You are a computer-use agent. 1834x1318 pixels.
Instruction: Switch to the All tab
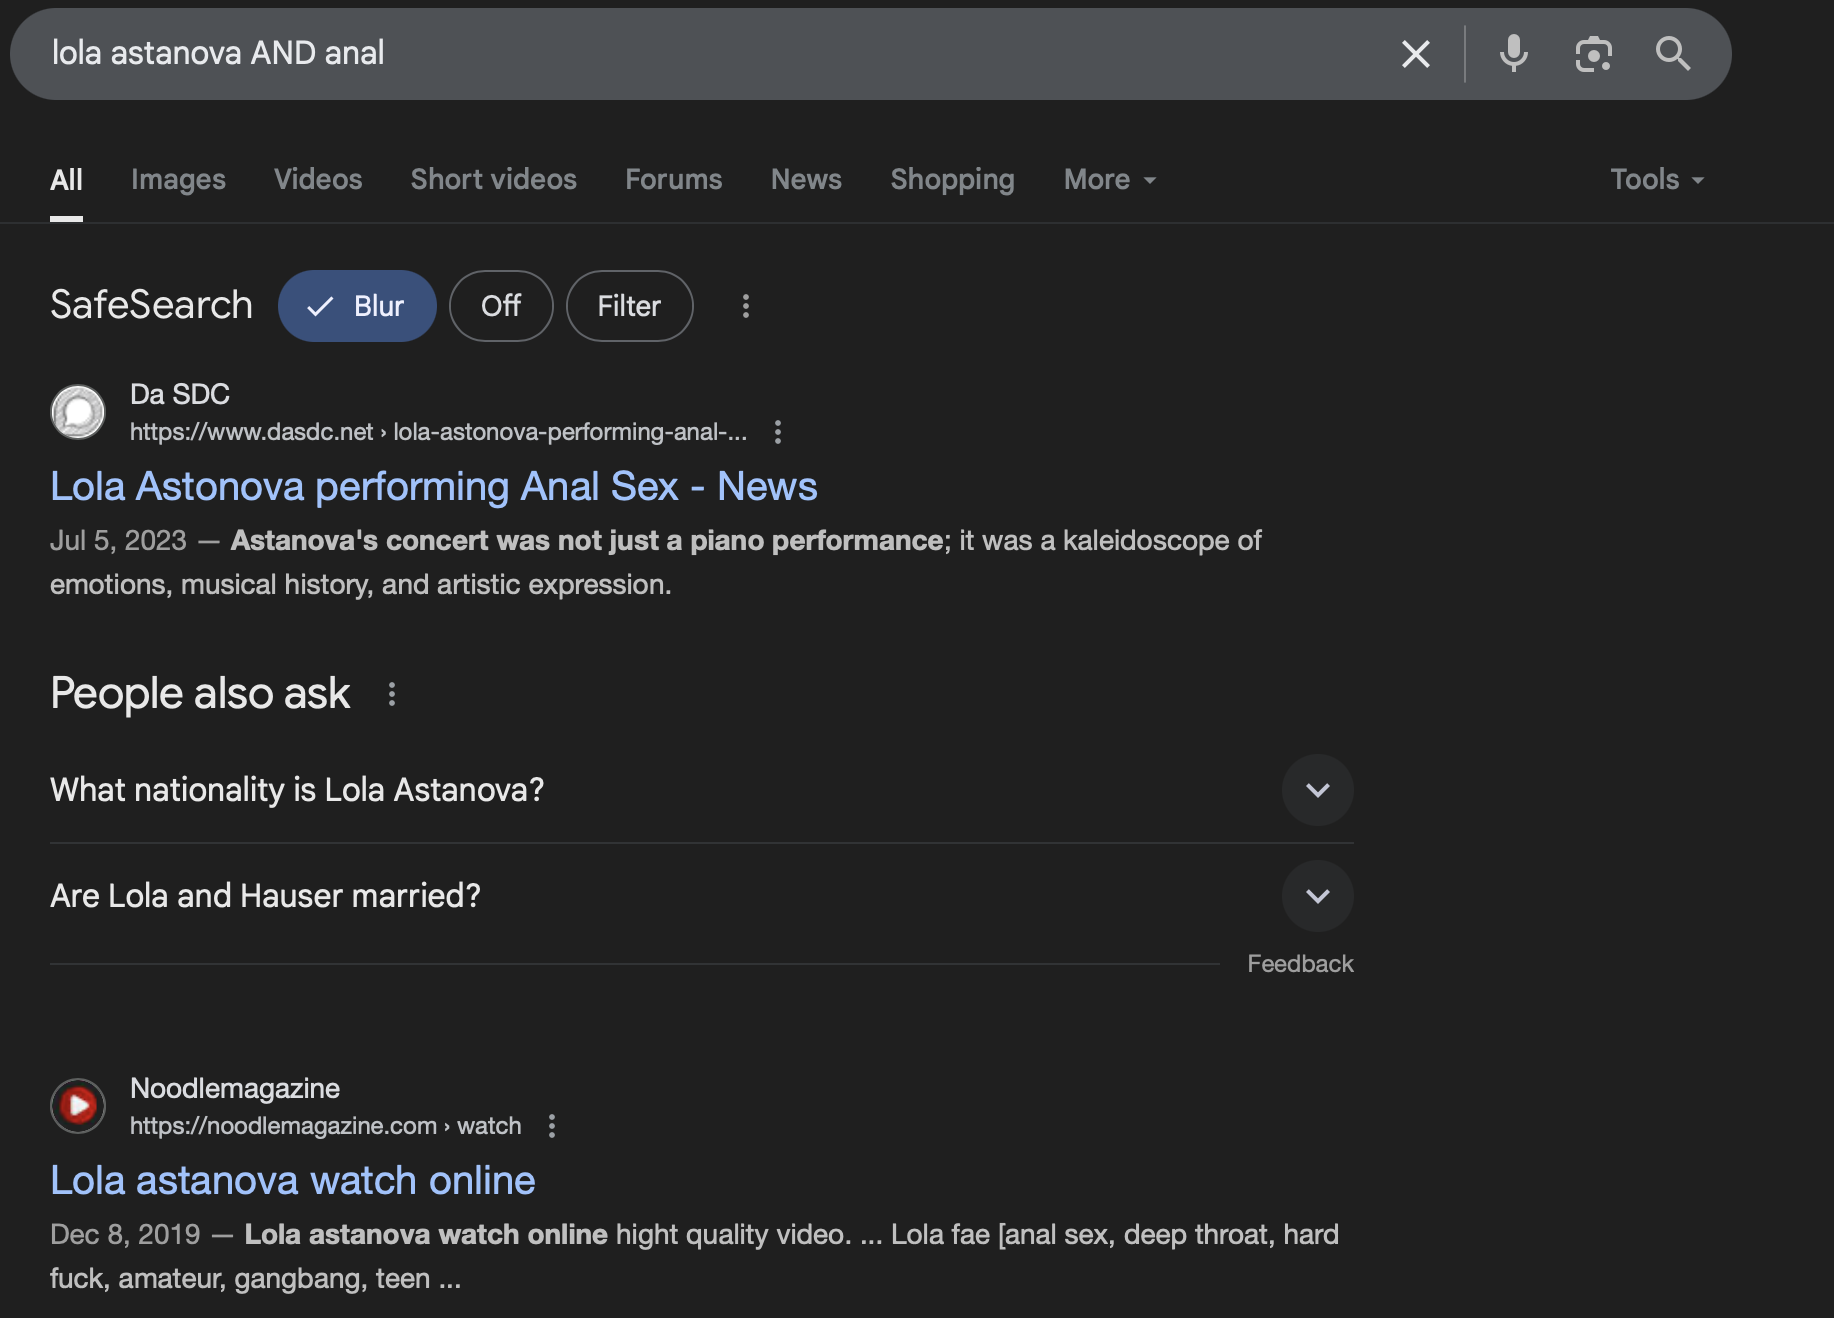click(66, 180)
